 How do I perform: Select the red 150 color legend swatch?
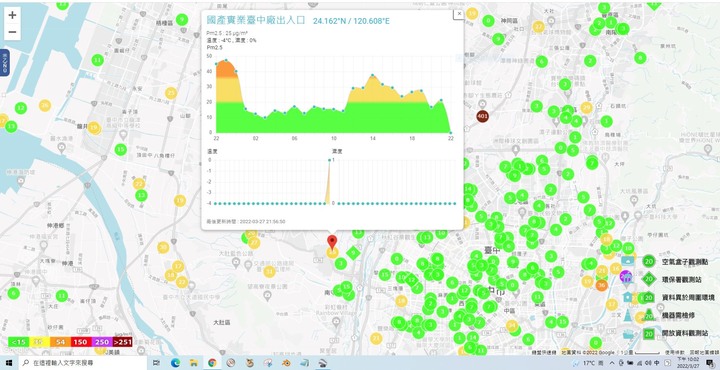pyautogui.click(x=80, y=342)
